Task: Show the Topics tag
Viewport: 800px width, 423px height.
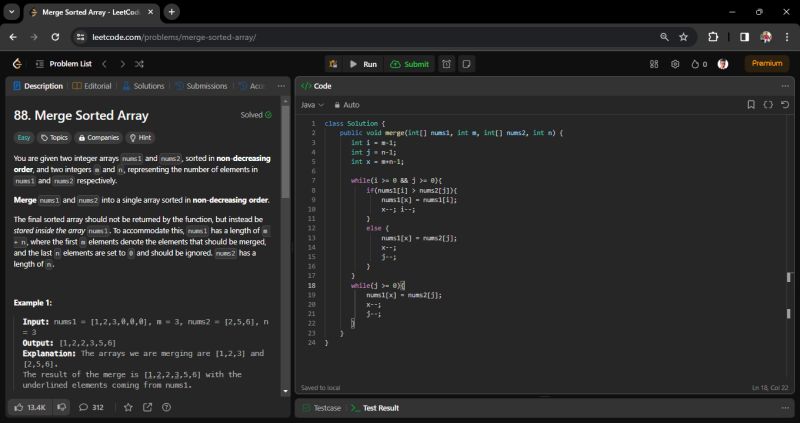Action: [54, 138]
